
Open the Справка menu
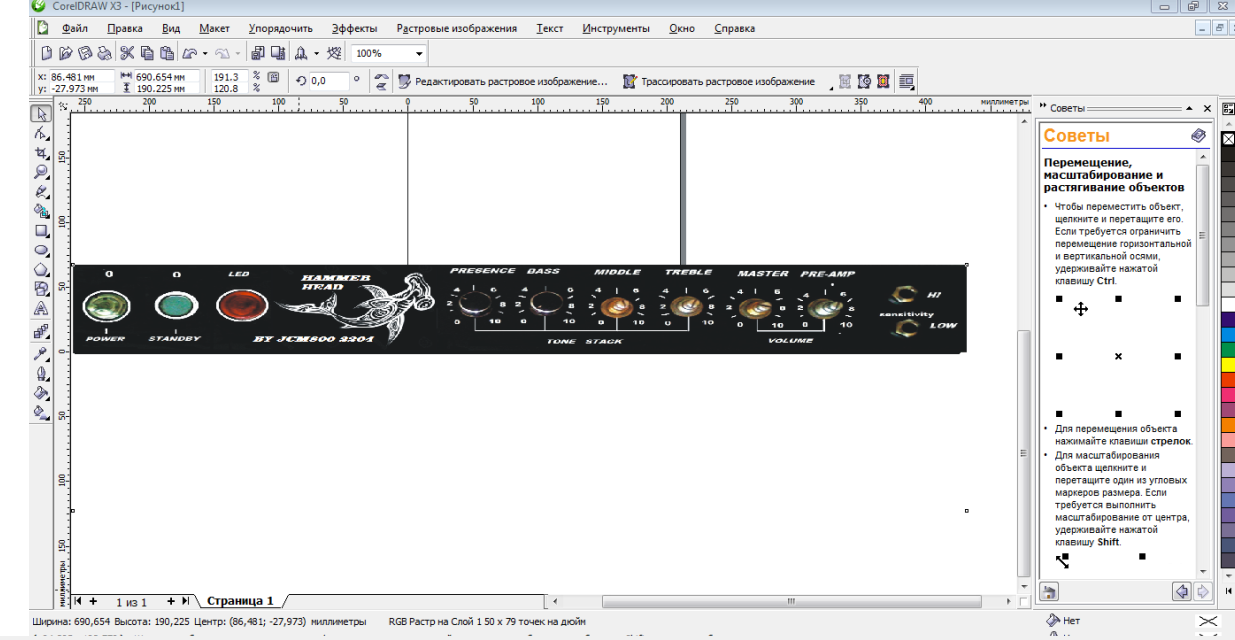(735, 29)
